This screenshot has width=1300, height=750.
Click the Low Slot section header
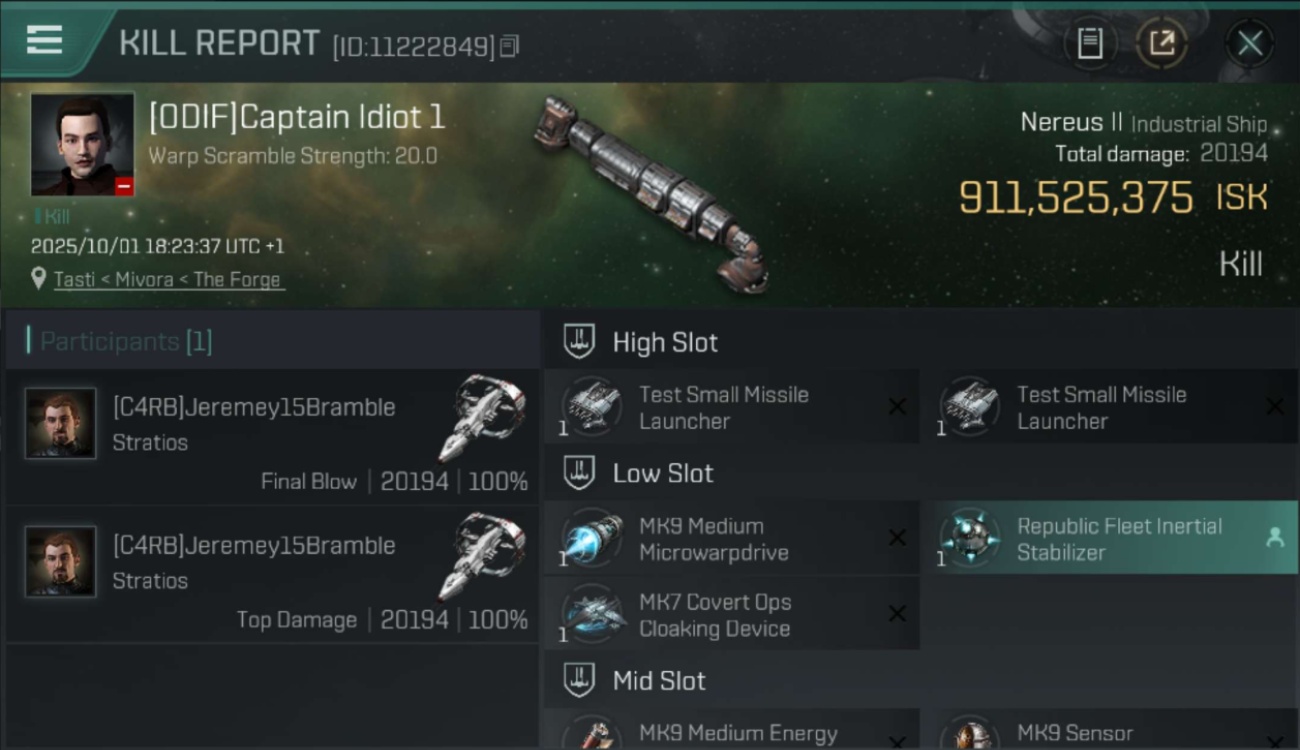(663, 473)
